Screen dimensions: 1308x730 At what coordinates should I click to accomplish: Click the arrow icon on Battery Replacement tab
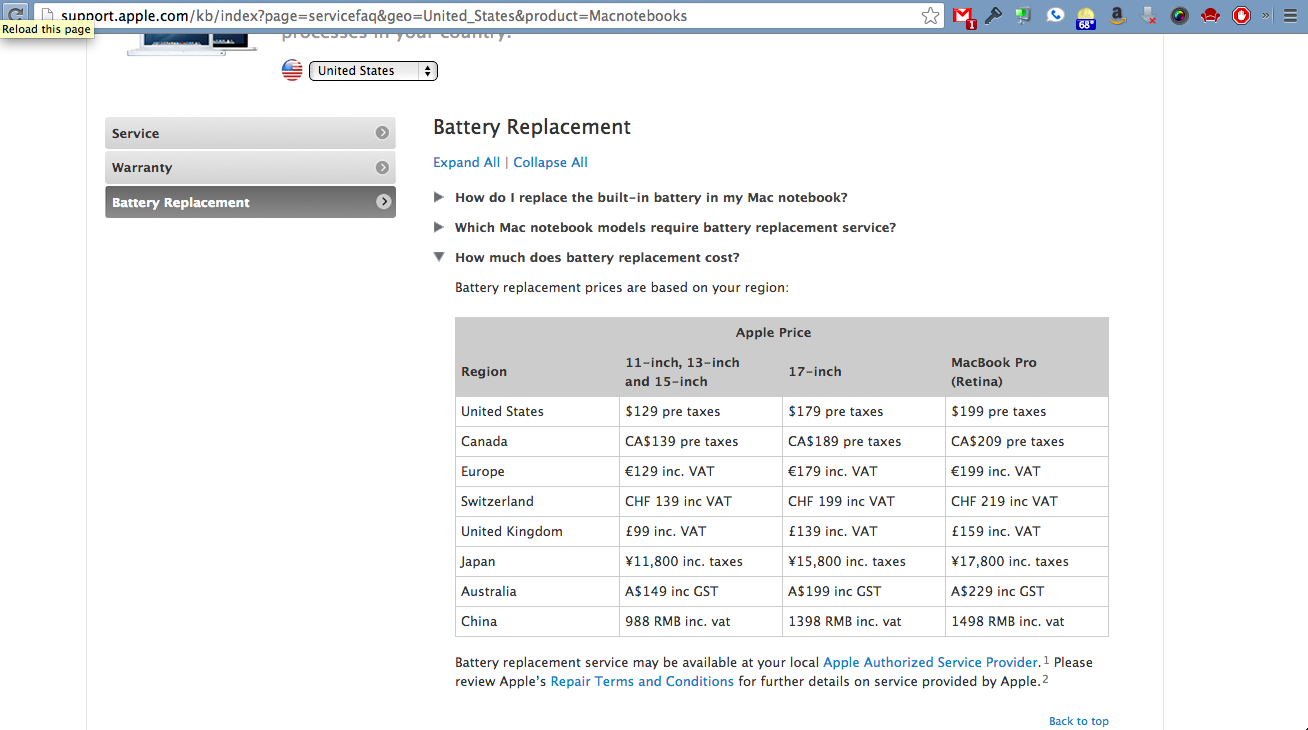(x=382, y=202)
